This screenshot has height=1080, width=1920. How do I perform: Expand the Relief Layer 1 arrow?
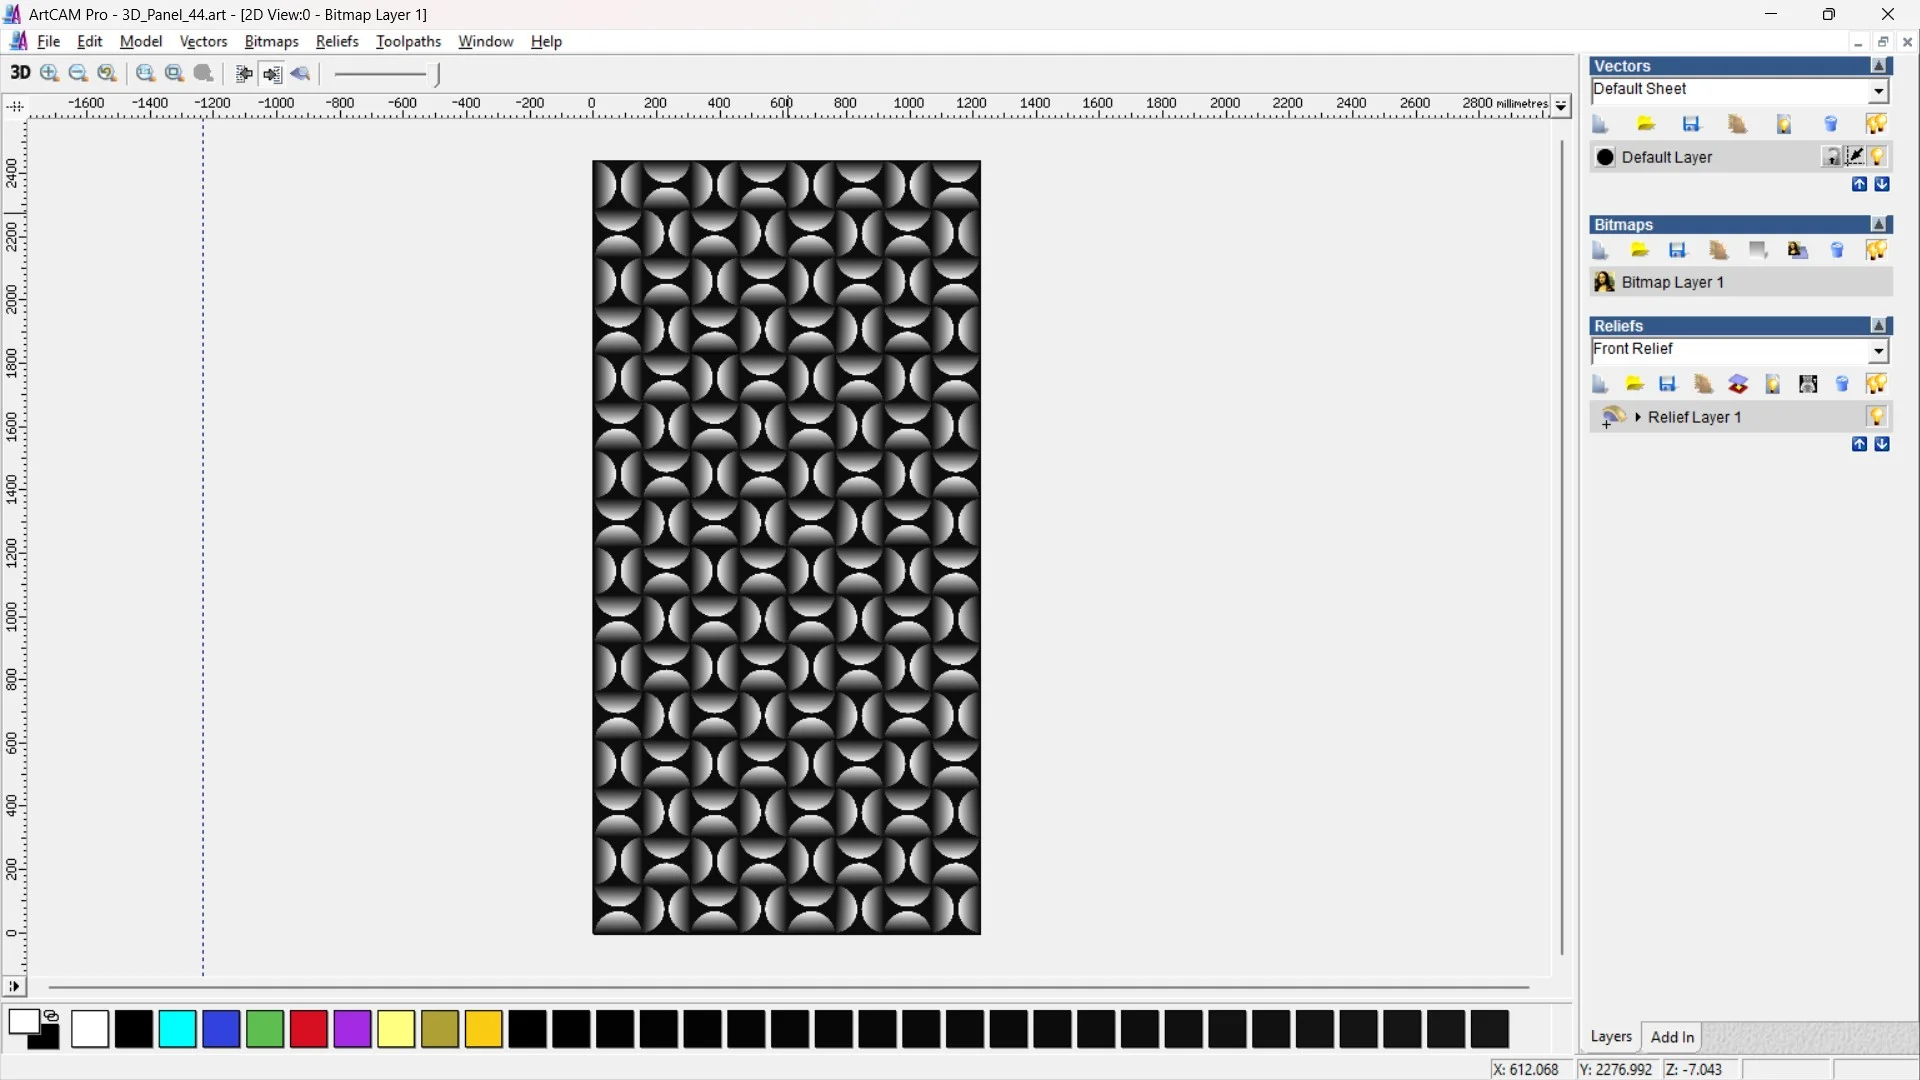click(x=1638, y=417)
